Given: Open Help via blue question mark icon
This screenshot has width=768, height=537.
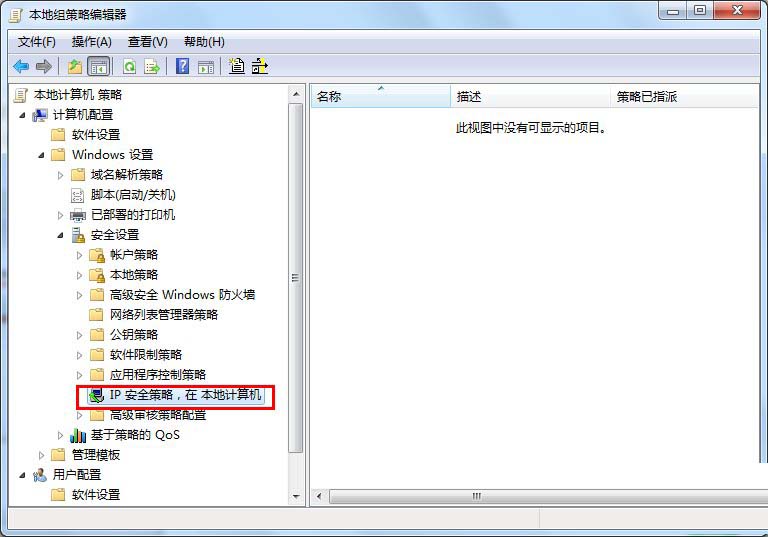Looking at the screenshot, I should click(182, 66).
